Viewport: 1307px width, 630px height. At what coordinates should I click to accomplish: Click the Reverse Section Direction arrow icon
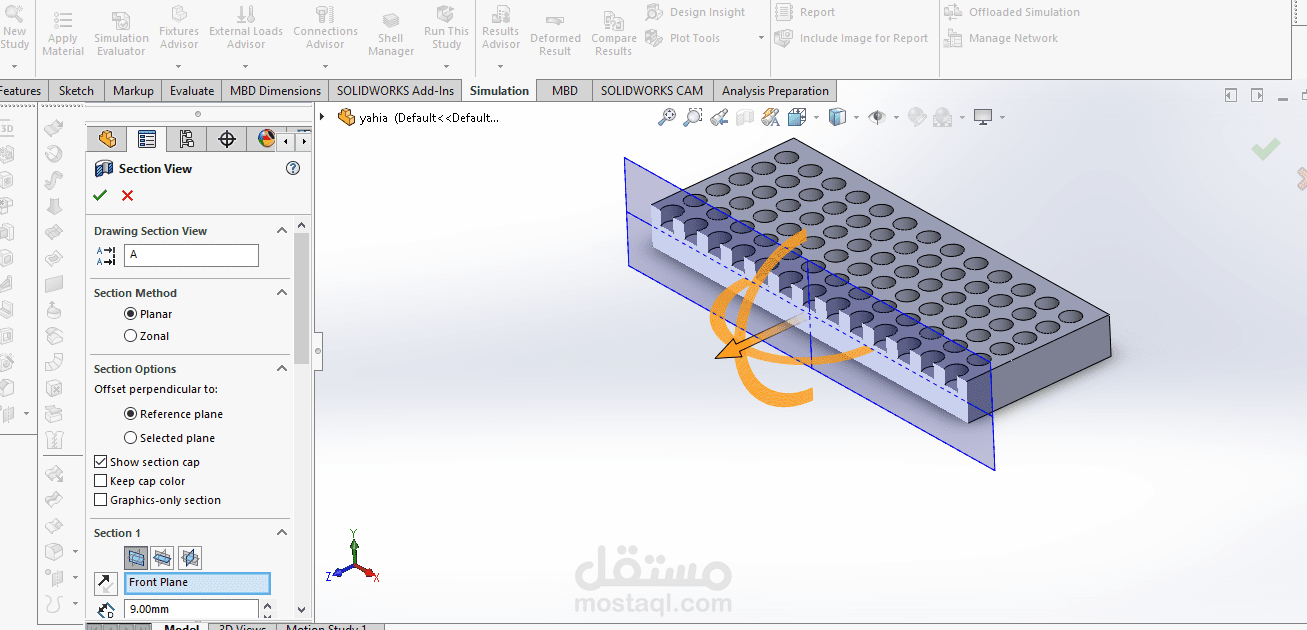coord(106,583)
